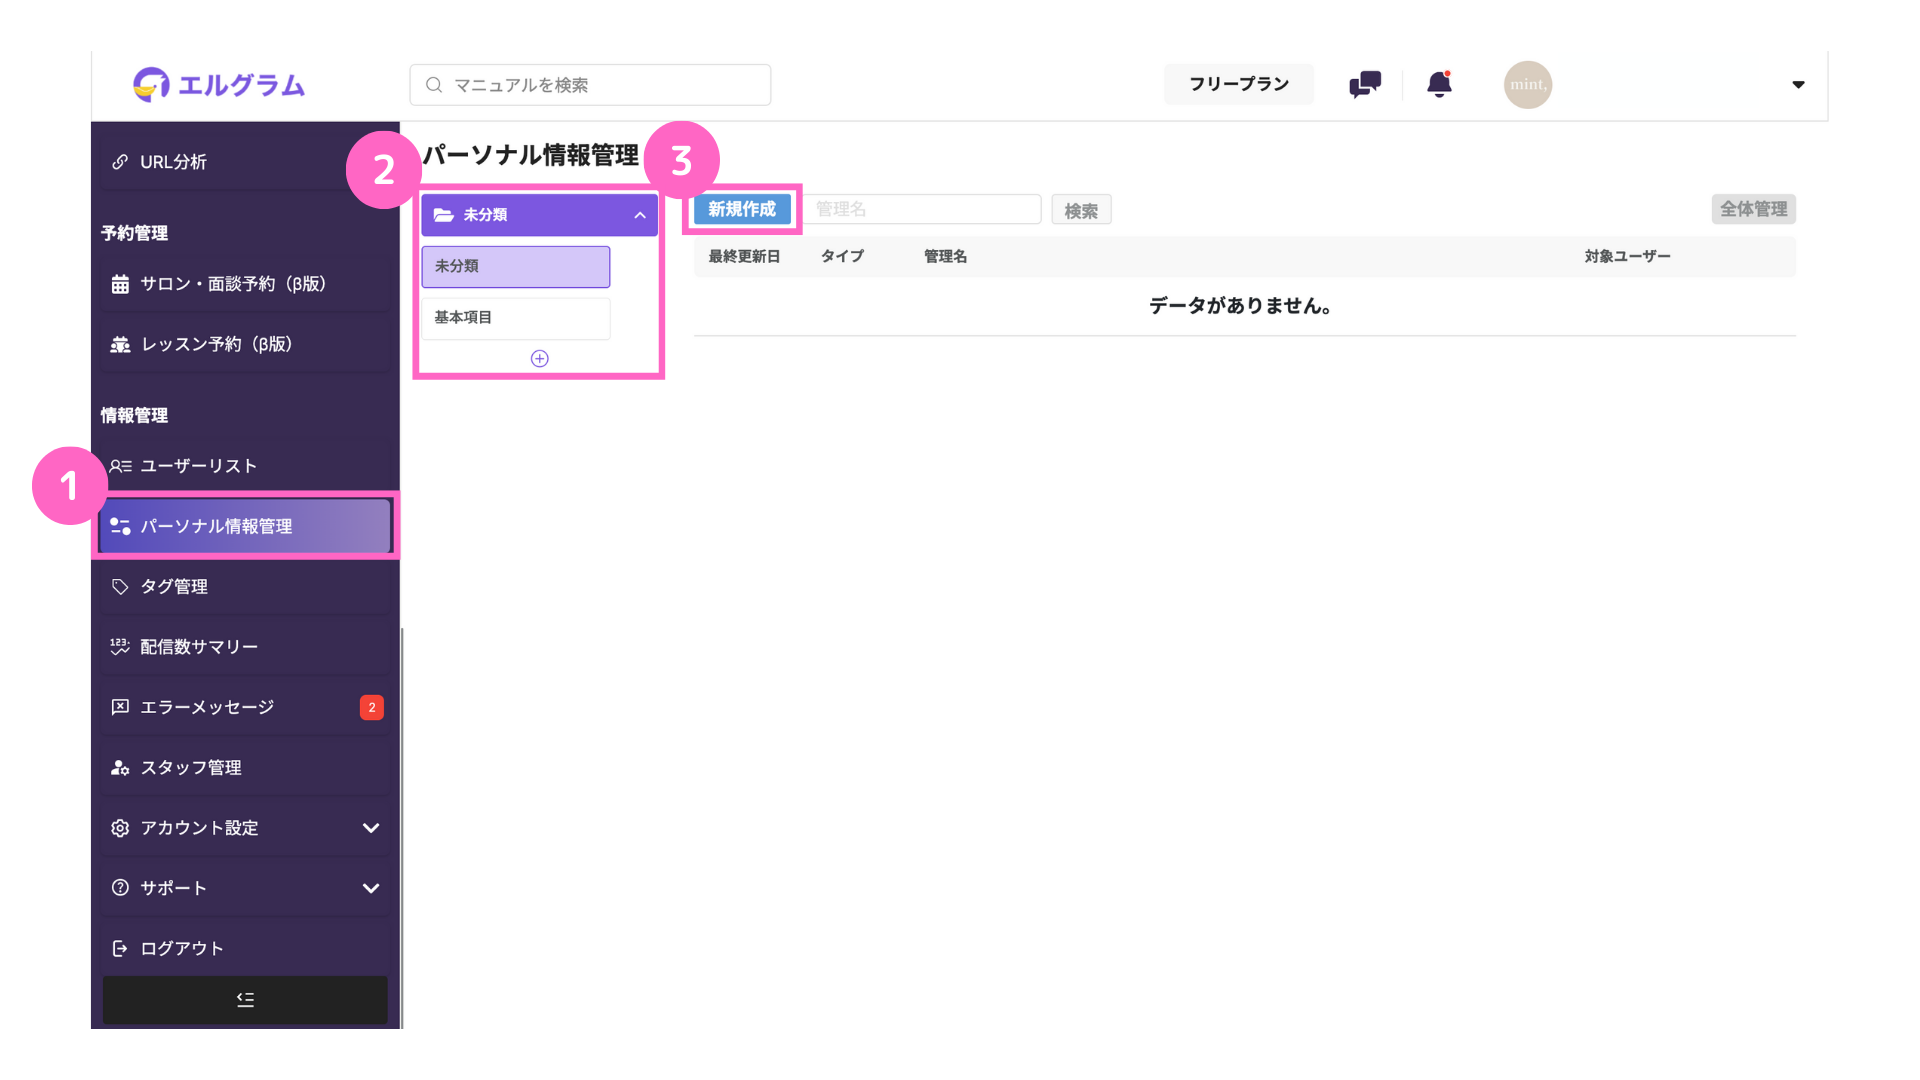This screenshot has width=1920, height=1080.
Task: Select the 未分類 folder item
Action: click(516, 266)
